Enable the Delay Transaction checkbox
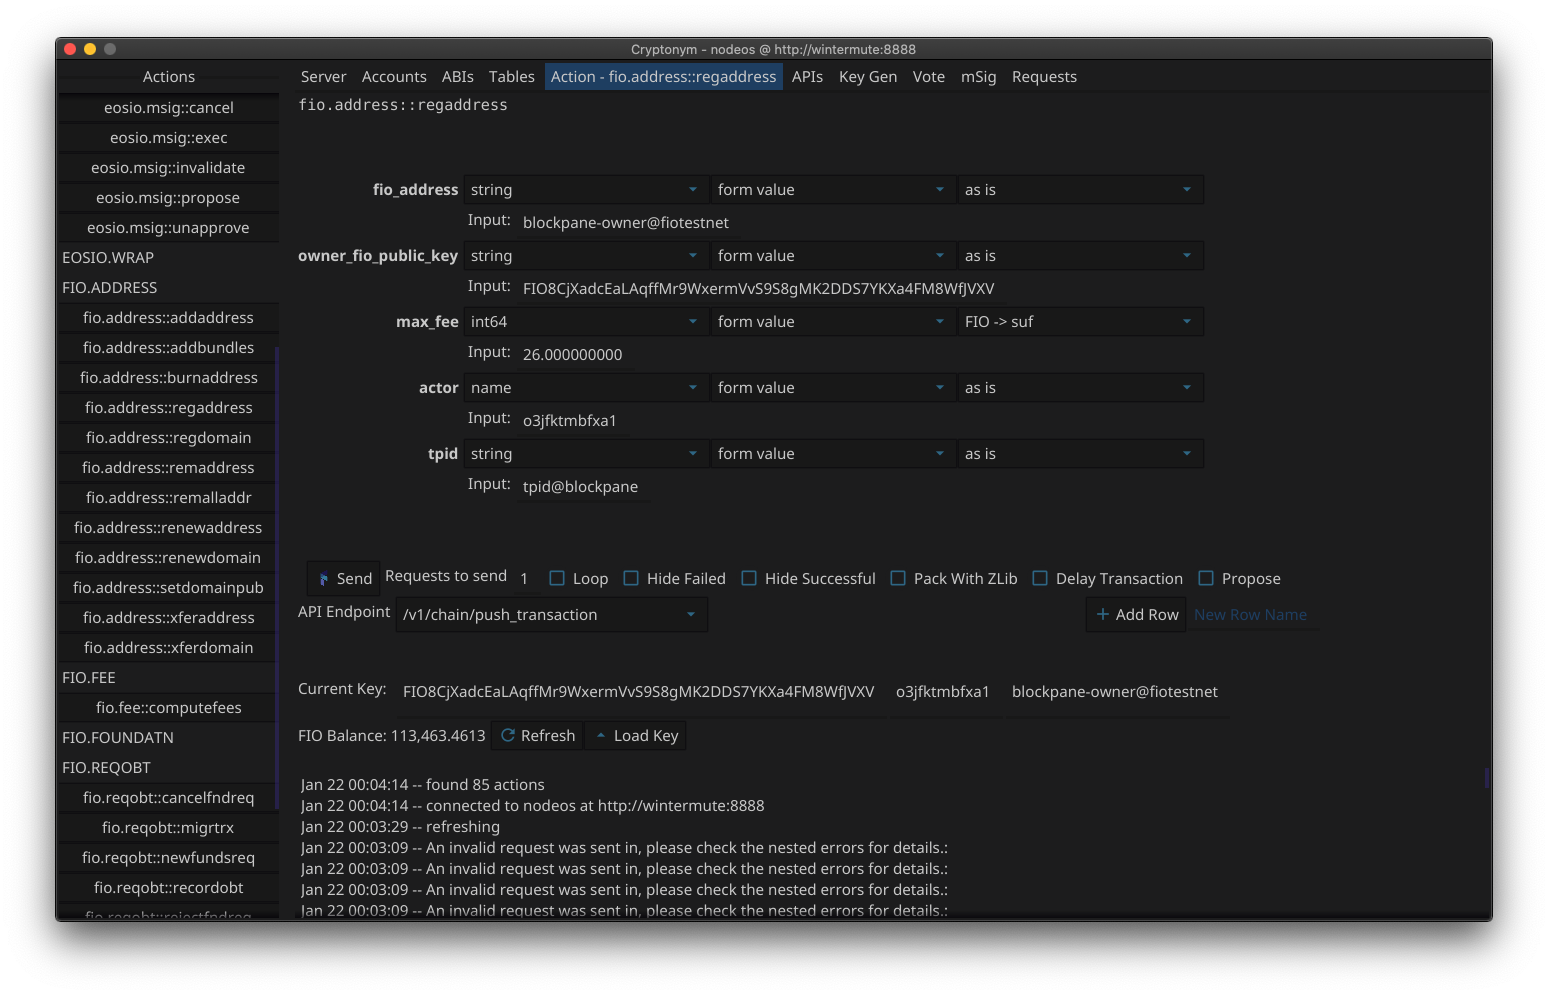 click(1040, 579)
